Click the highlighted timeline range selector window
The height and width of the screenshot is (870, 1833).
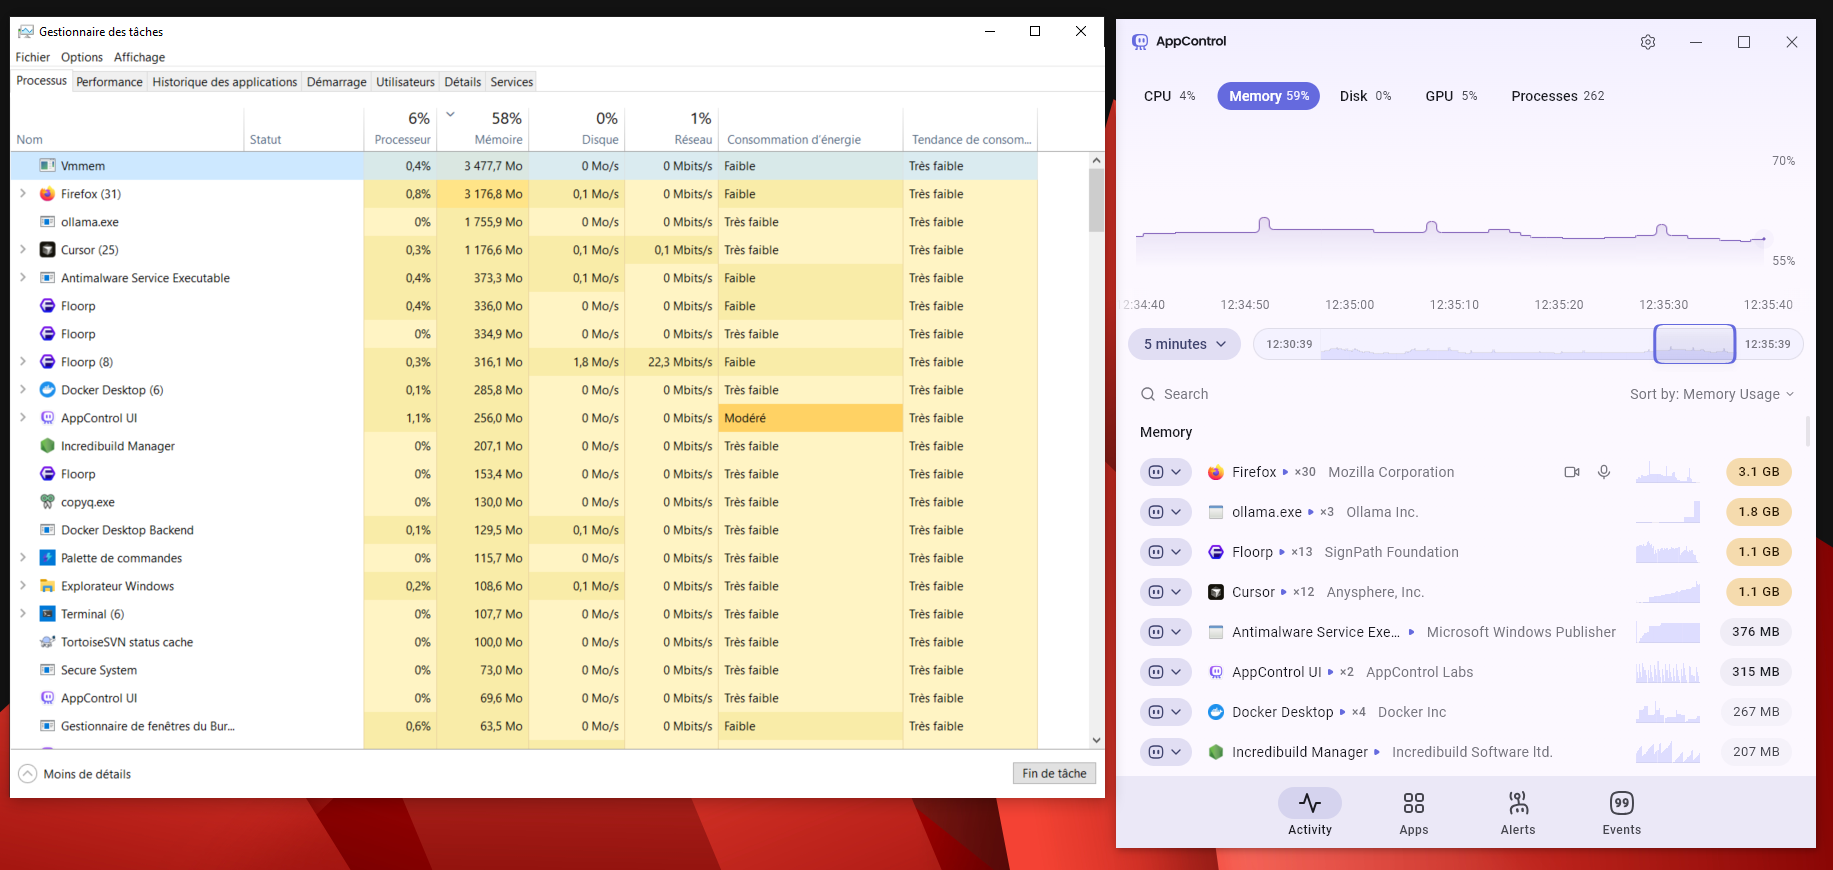click(1694, 344)
